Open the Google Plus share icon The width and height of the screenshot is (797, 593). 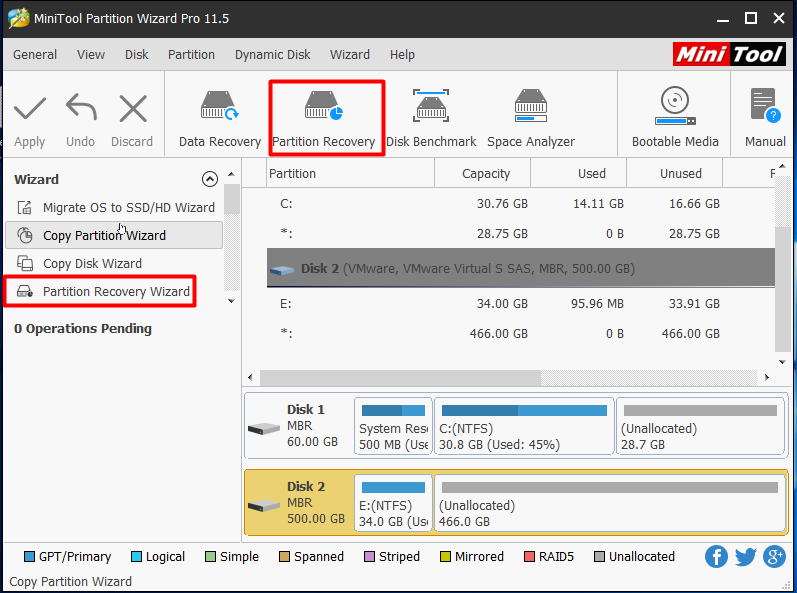tap(774, 556)
